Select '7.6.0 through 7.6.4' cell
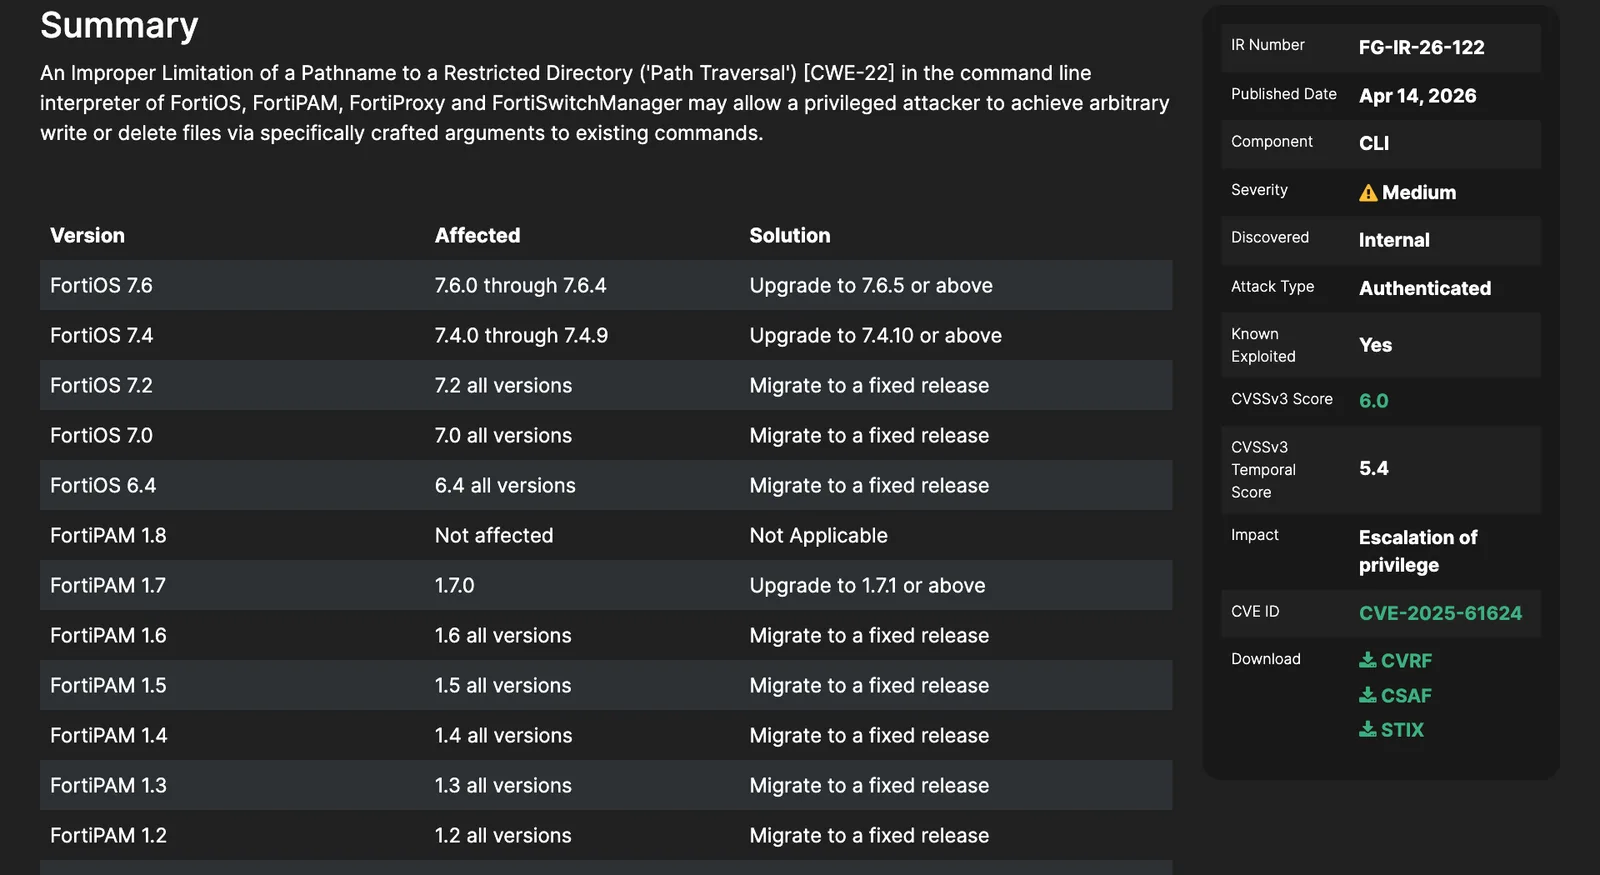The image size is (1600, 875). pyautogui.click(x=520, y=286)
